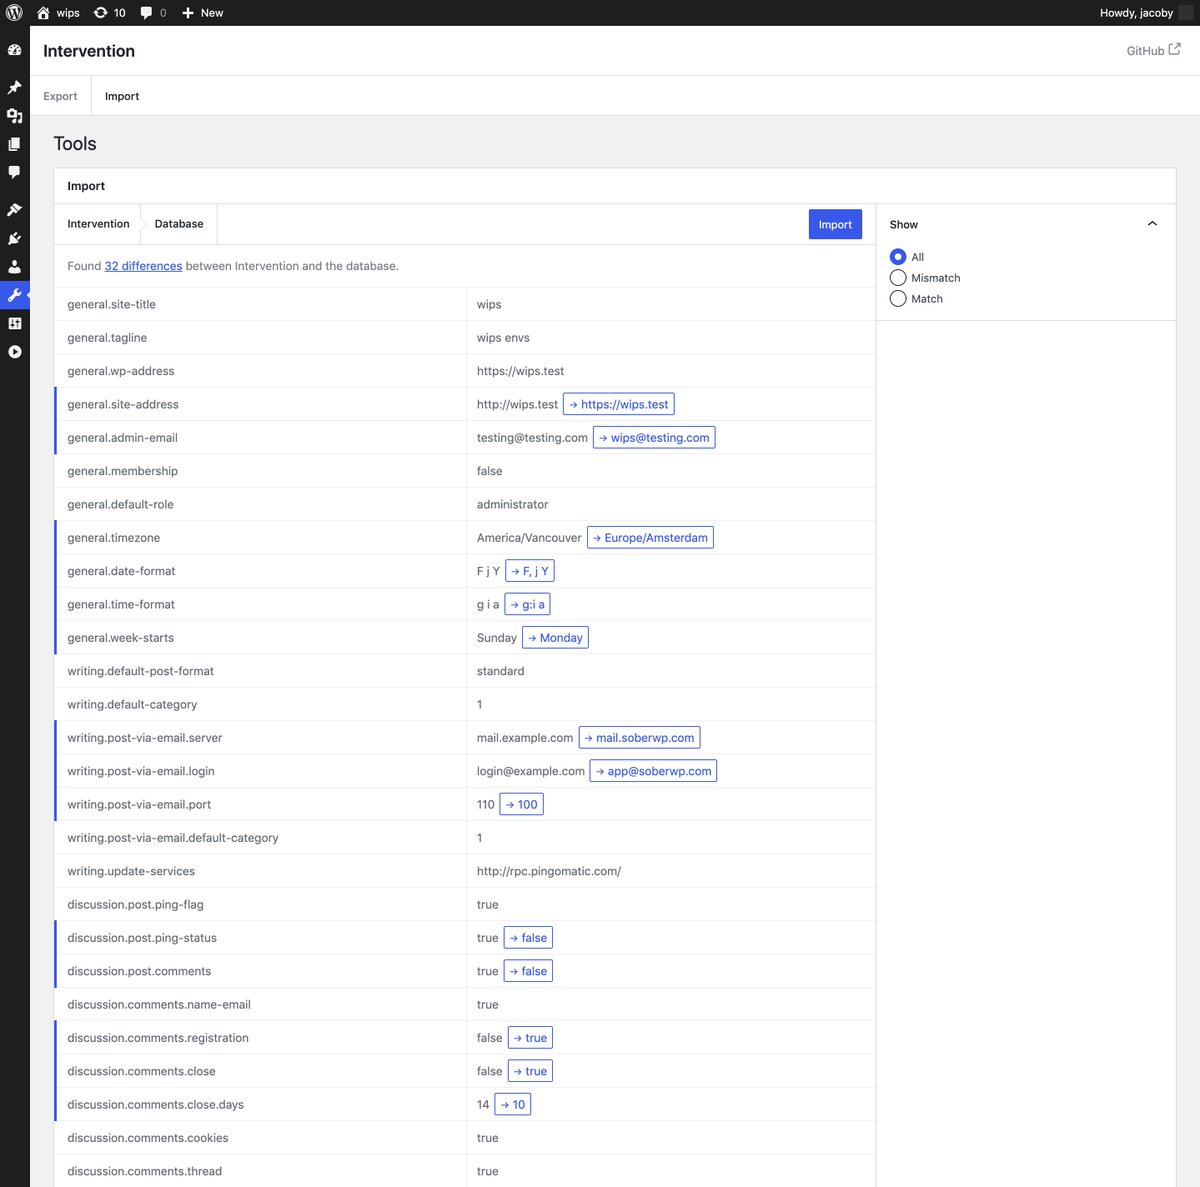Select the 'administrator' default-role value
Viewport: 1200px width, 1187px height.
click(x=512, y=504)
